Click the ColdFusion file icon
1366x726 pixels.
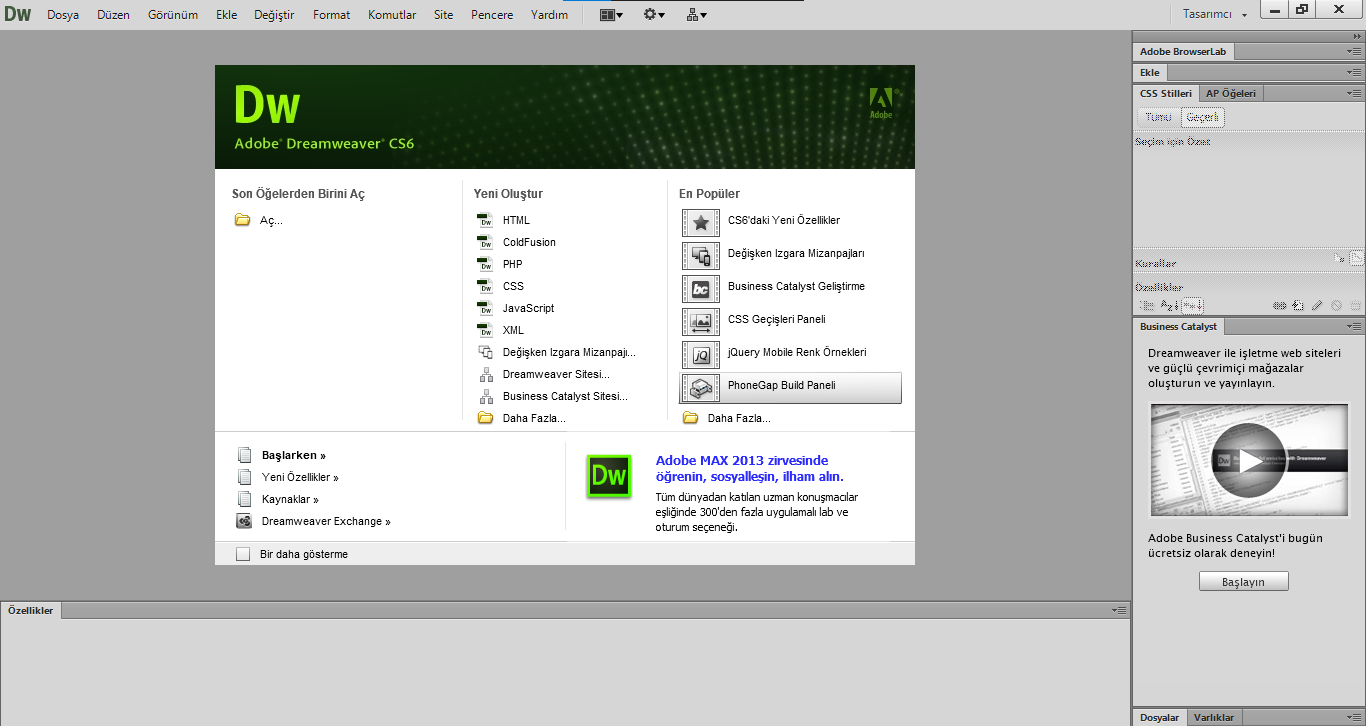[x=485, y=242]
